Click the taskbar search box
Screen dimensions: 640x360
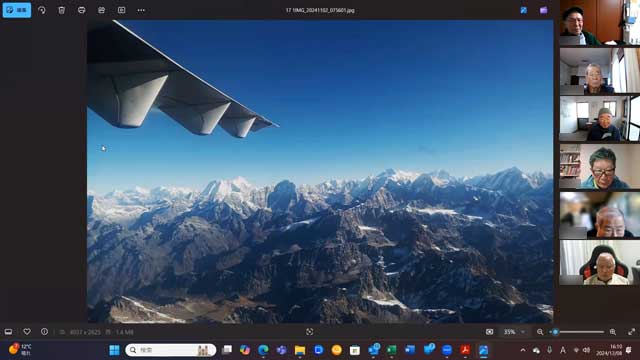[171, 350]
